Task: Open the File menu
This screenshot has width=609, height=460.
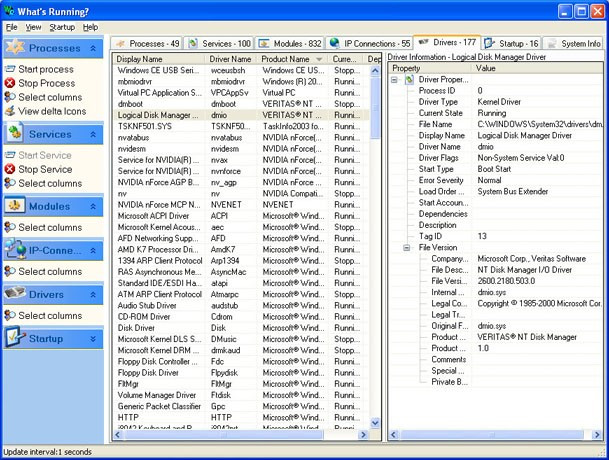Action: 12,27
